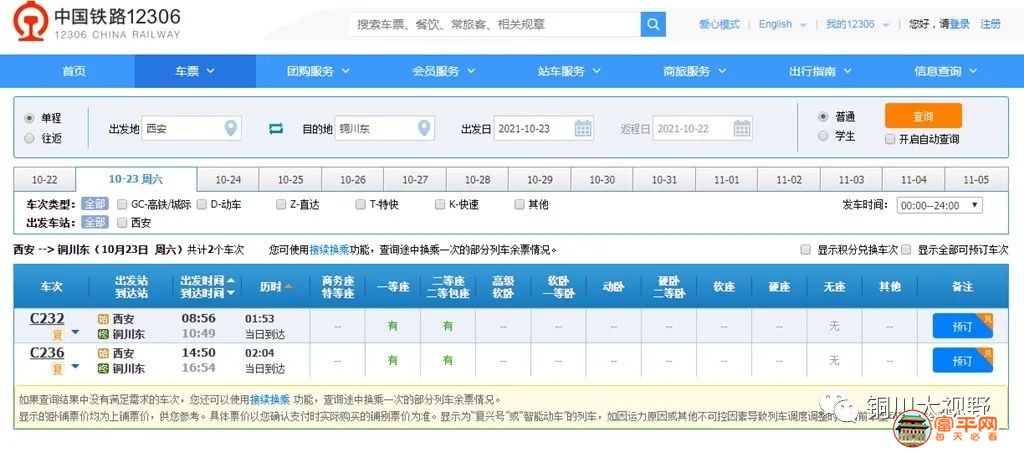Select 单程 one-way radio button
Viewport: 1024px width, 453px height.
pyautogui.click(x=29, y=118)
